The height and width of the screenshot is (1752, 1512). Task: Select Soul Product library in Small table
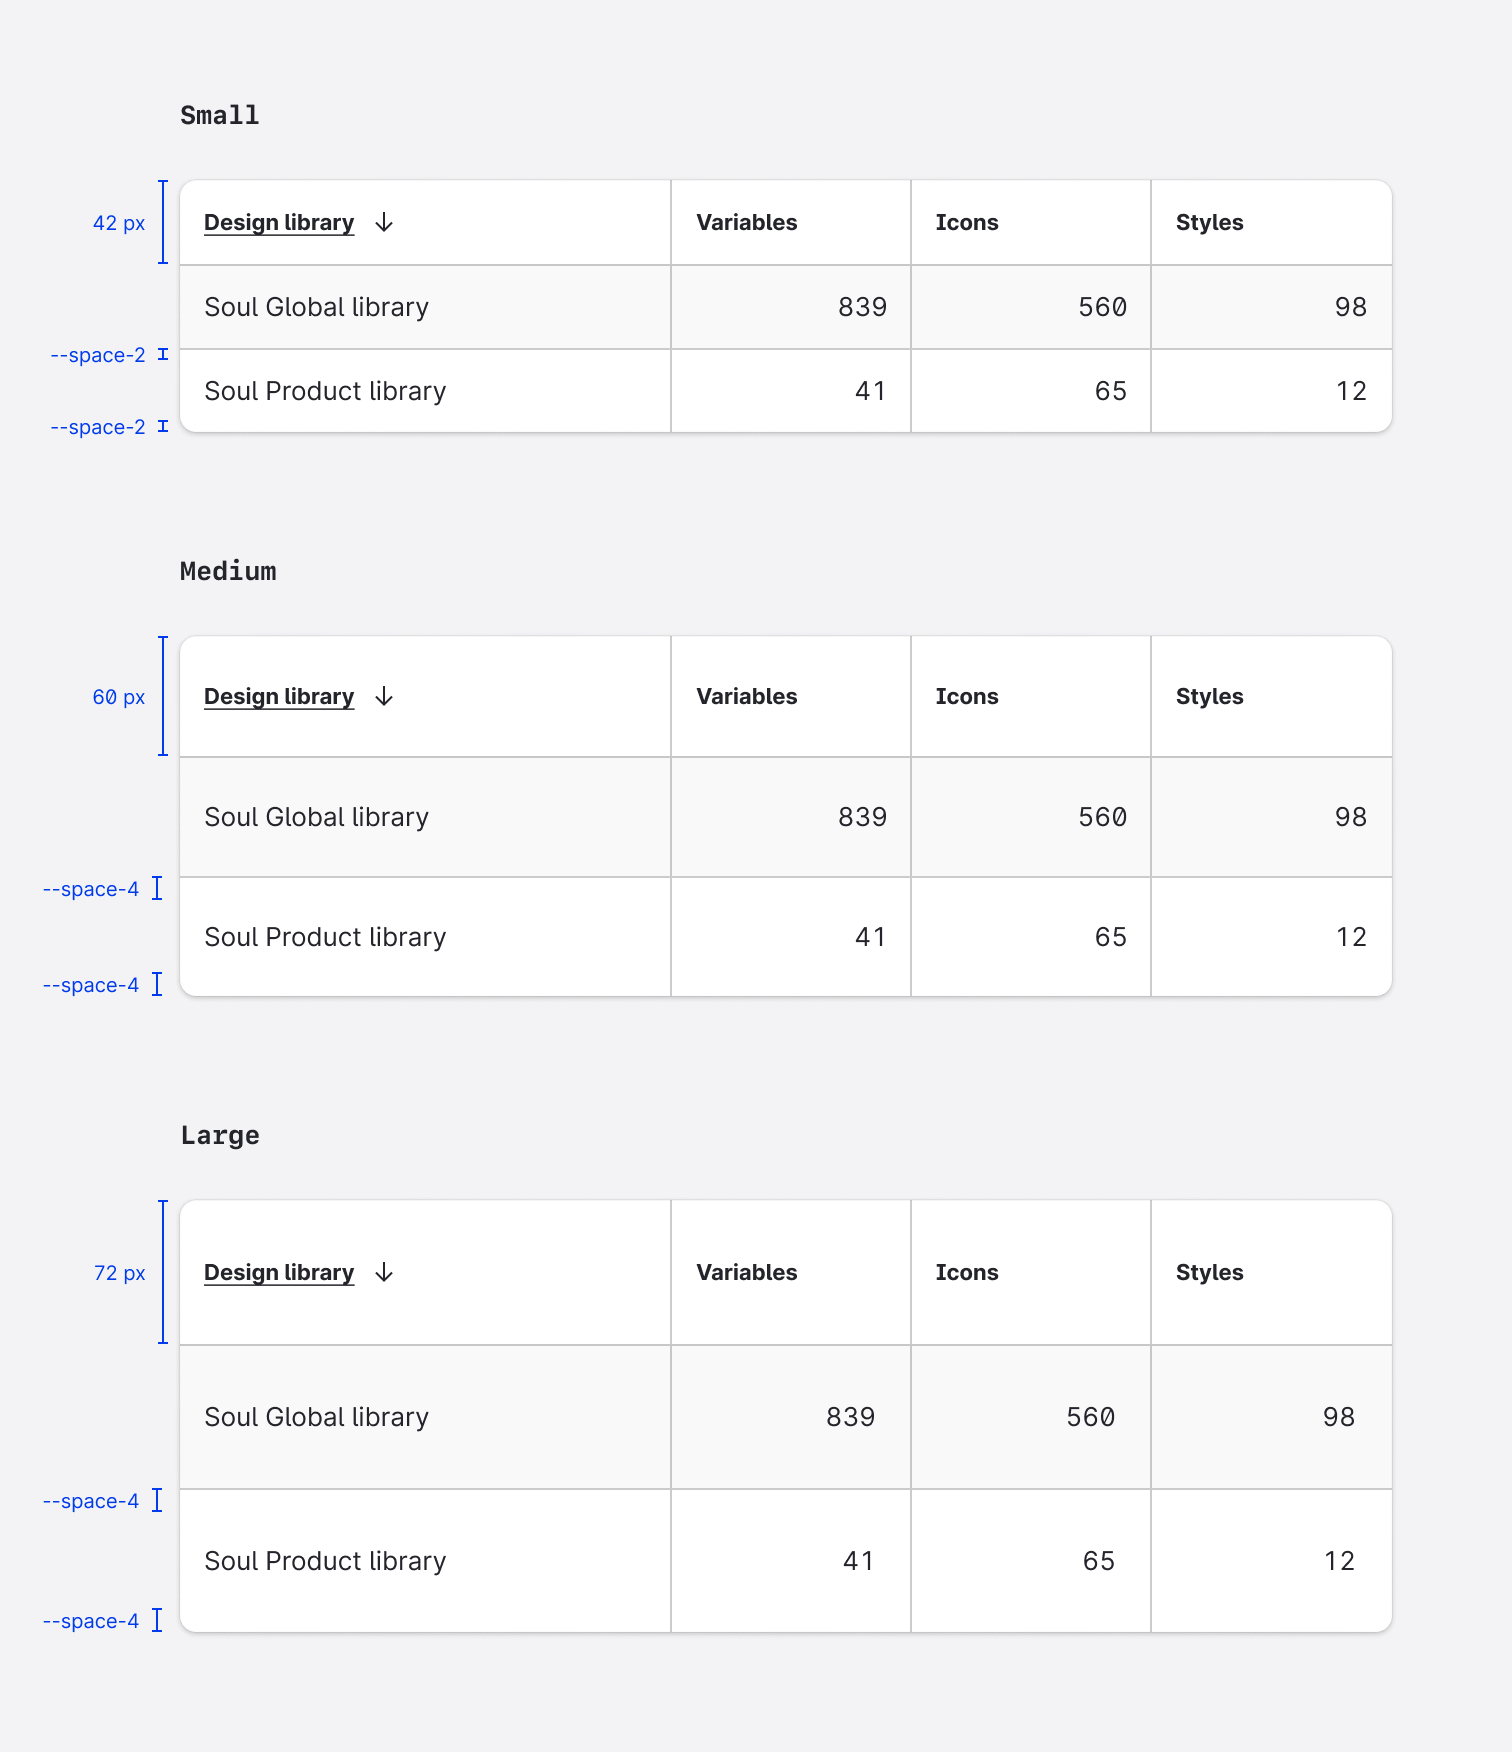(x=325, y=391)
